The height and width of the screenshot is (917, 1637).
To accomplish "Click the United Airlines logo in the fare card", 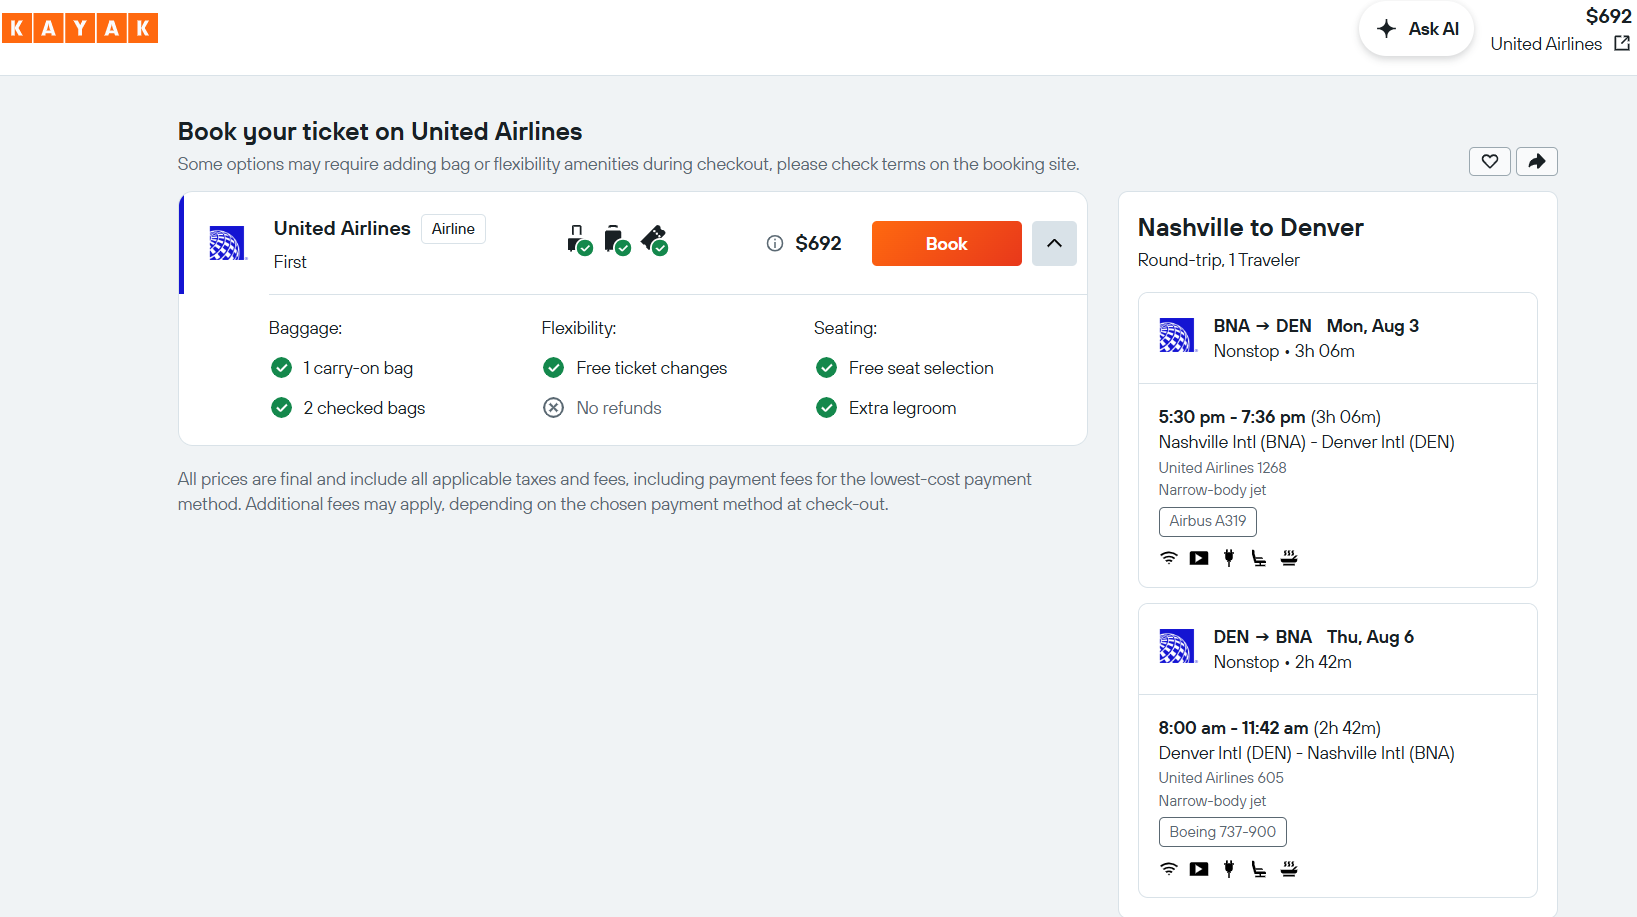I will point(227,243).
